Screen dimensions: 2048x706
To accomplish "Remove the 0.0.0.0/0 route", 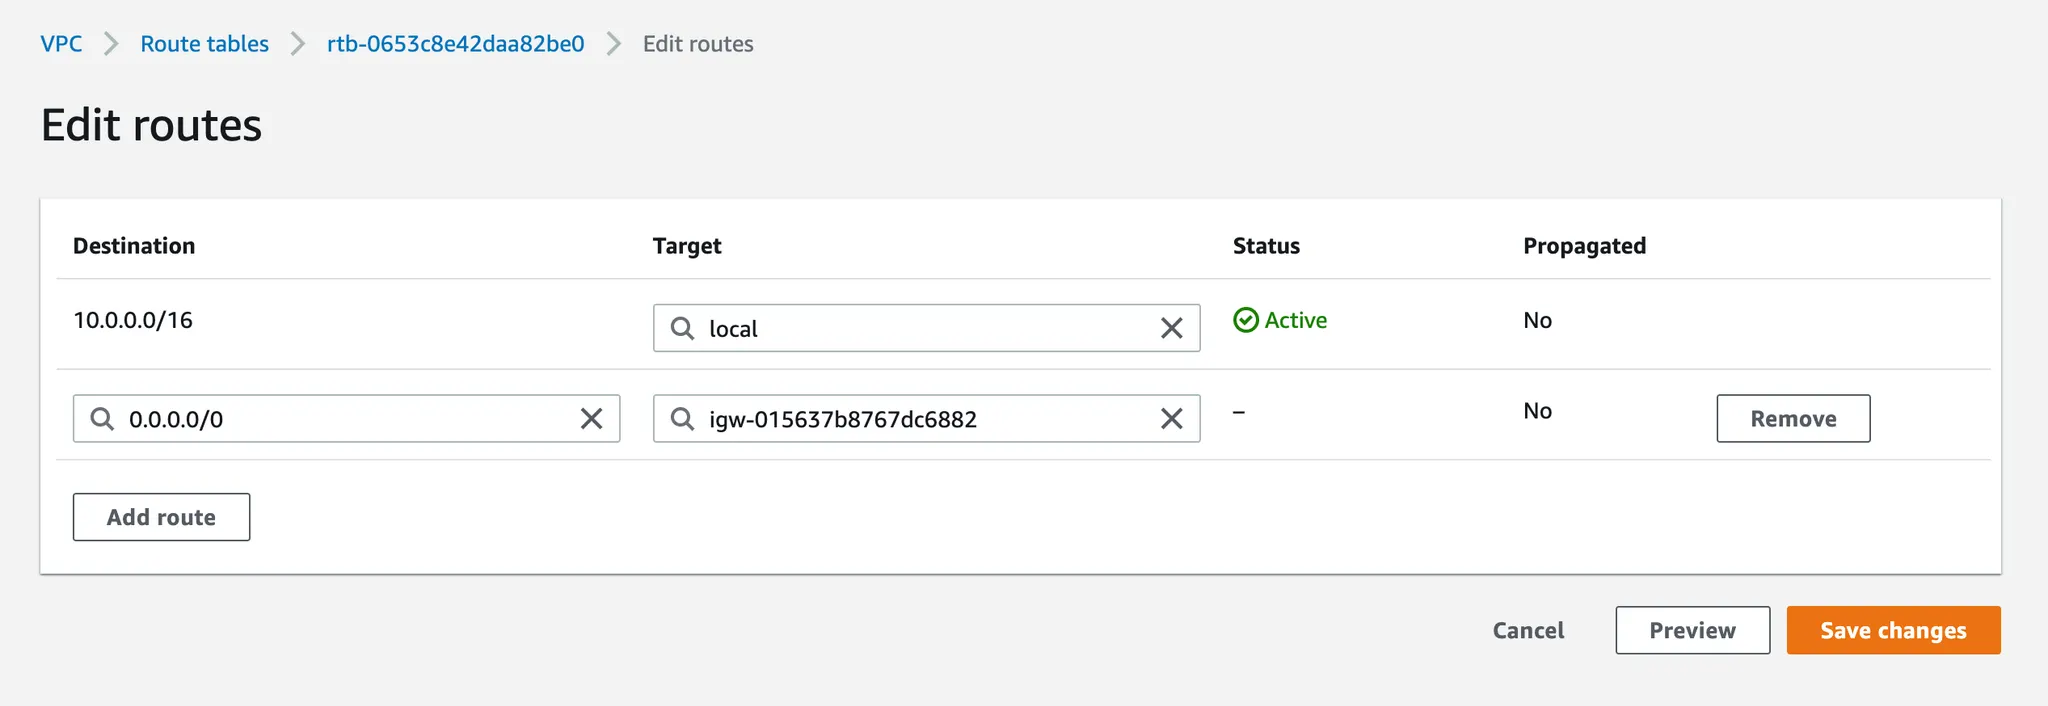I will pos(1792,419).
